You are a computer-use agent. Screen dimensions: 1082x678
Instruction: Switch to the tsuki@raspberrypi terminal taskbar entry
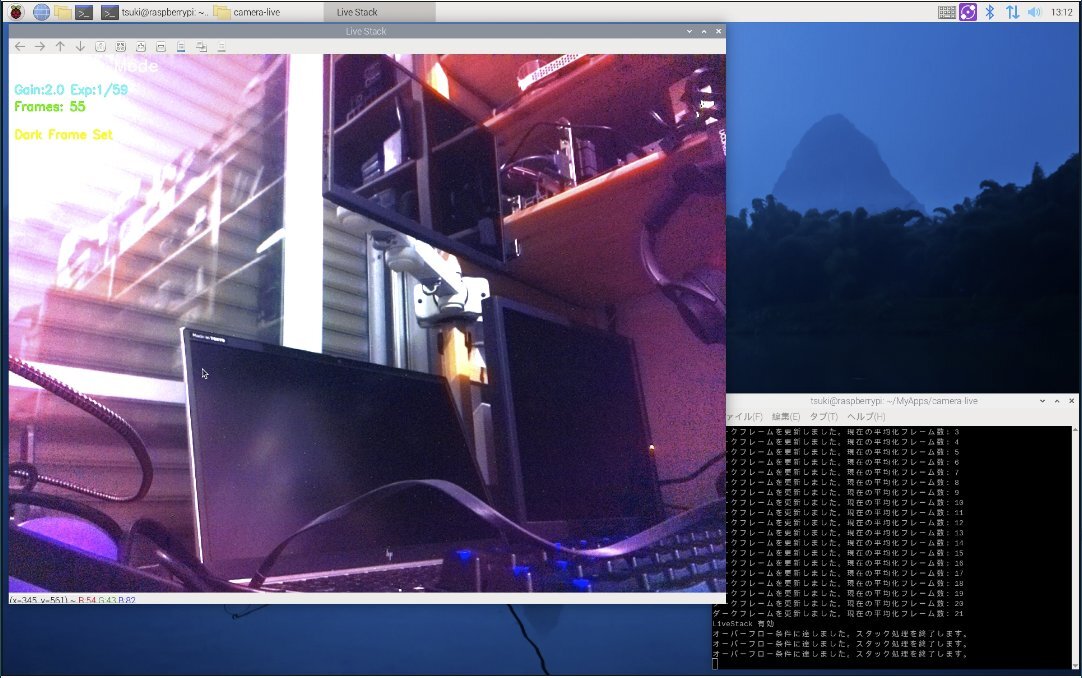(x=154, y=12)
